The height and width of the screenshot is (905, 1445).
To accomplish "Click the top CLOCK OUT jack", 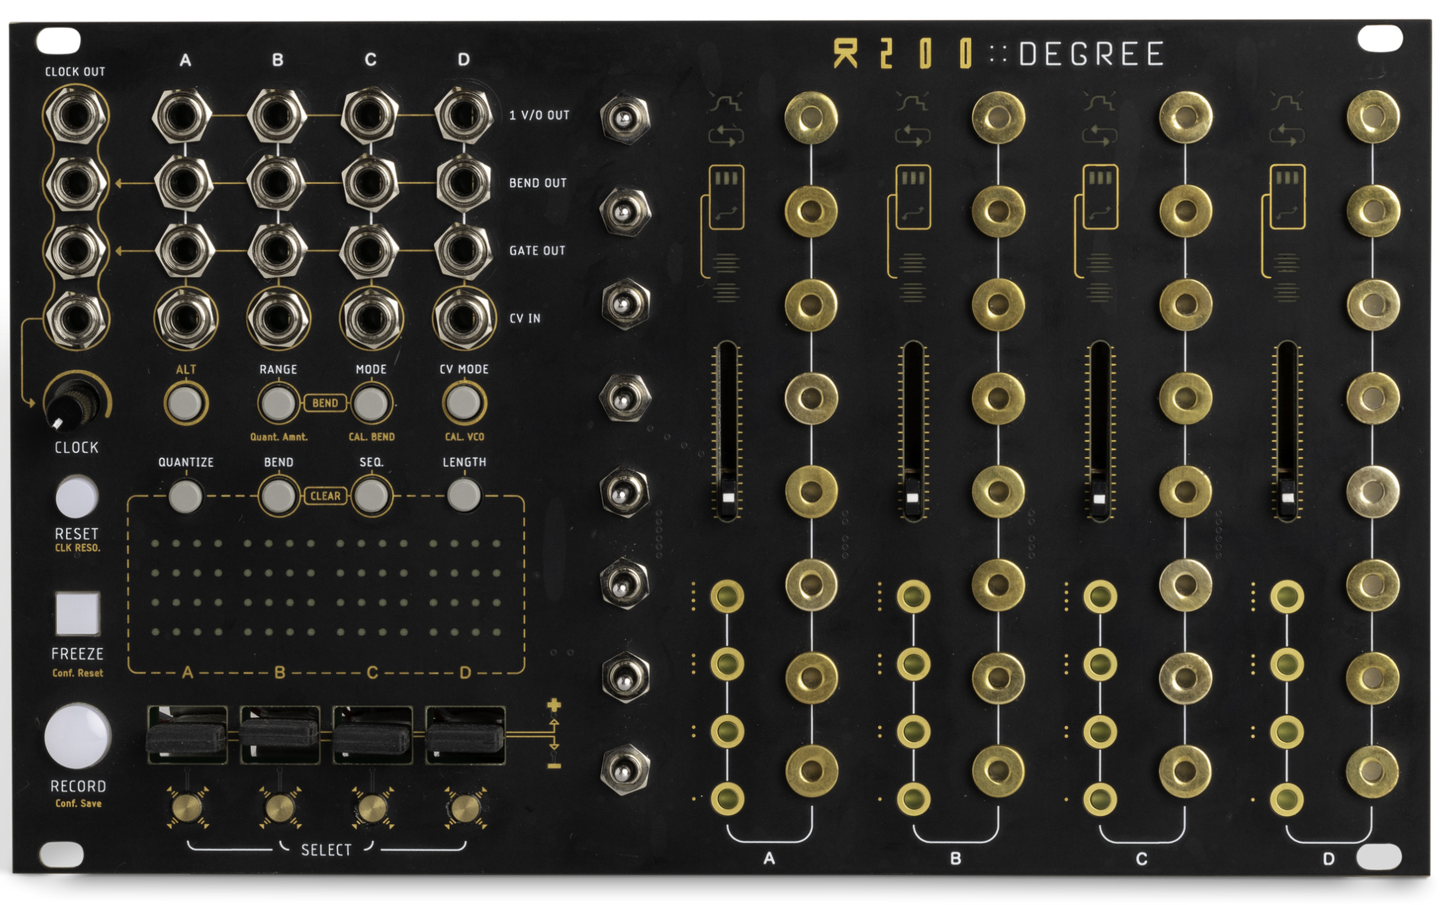I will [x=76, y=116].
